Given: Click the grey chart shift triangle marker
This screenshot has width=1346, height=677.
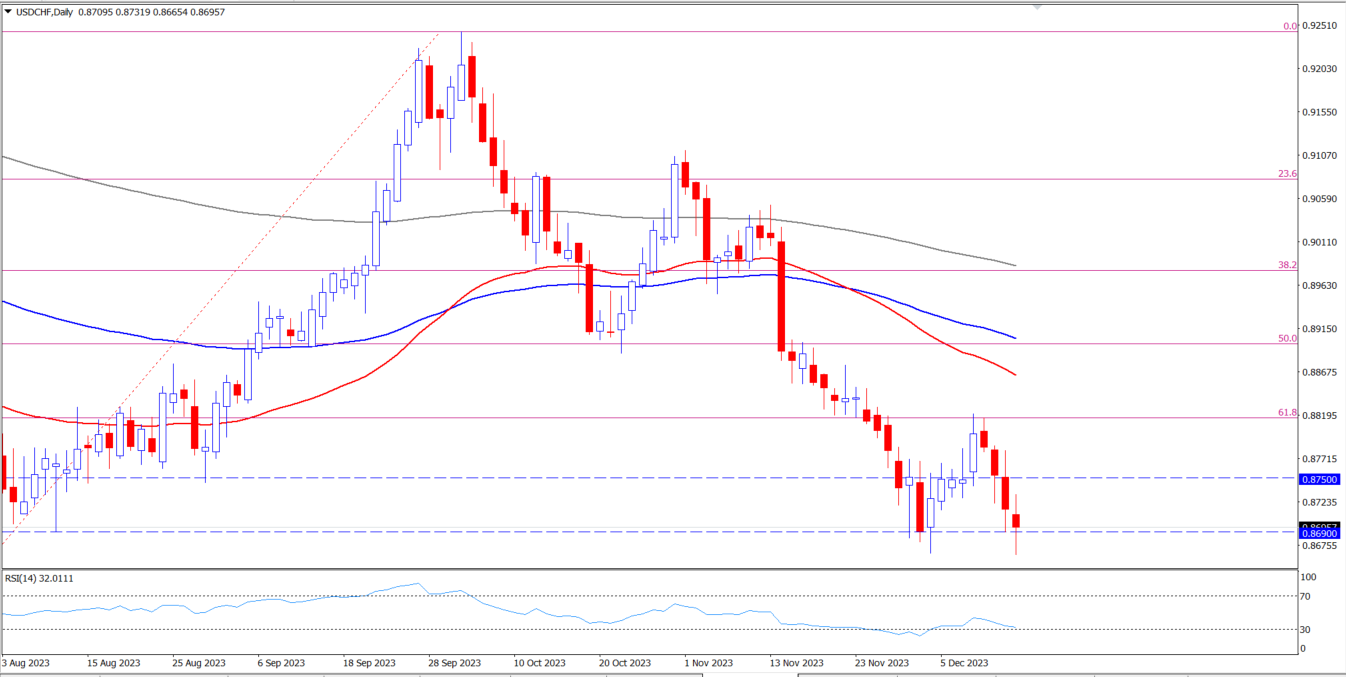Looking at the screenshot, I should [x=1037, y=6].
